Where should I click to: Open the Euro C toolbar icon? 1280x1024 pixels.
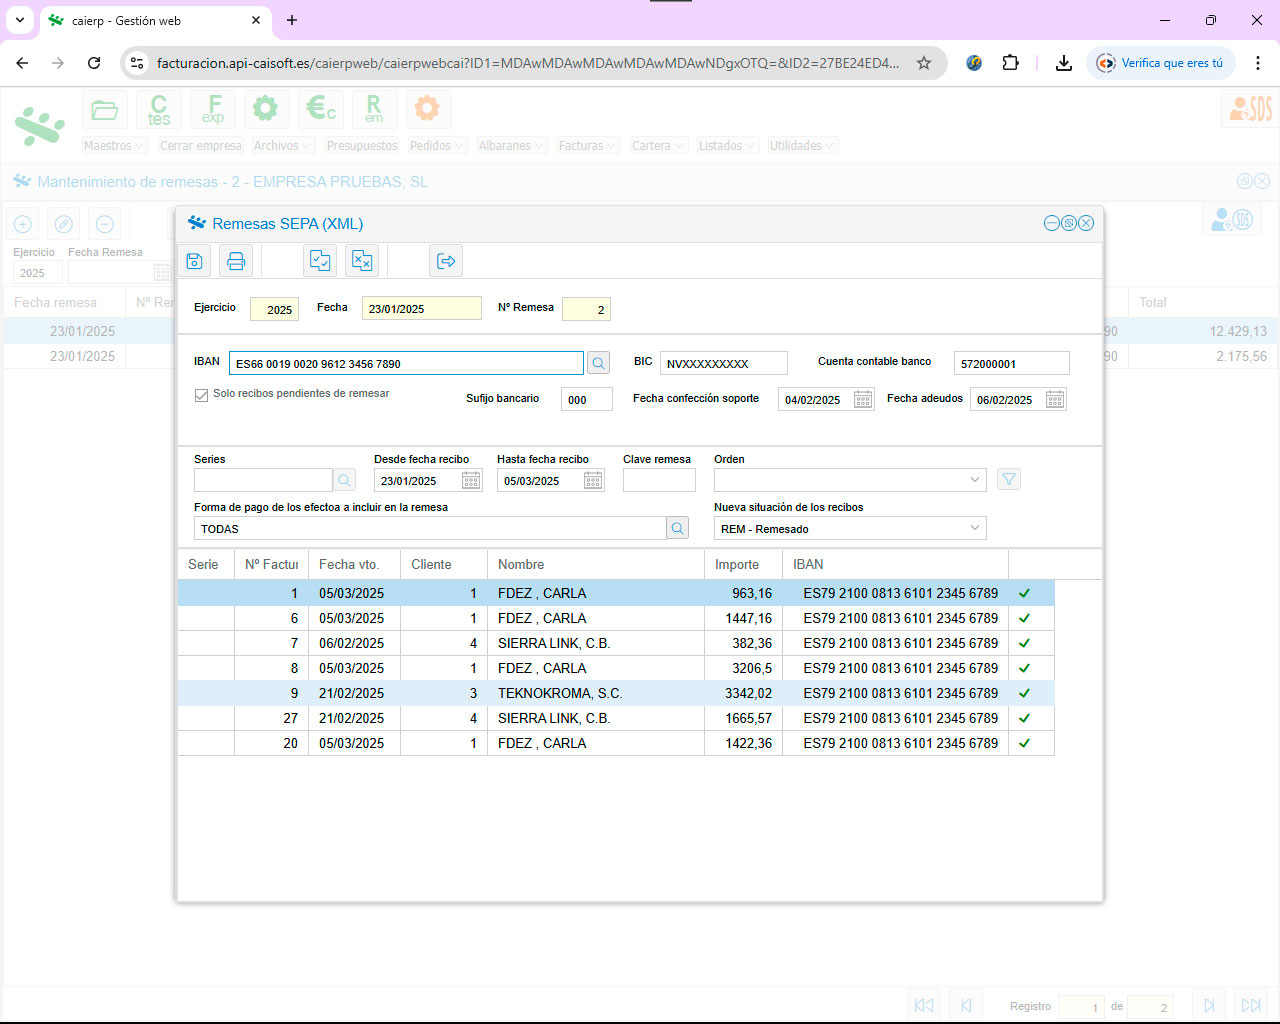[x=321, y=109]
